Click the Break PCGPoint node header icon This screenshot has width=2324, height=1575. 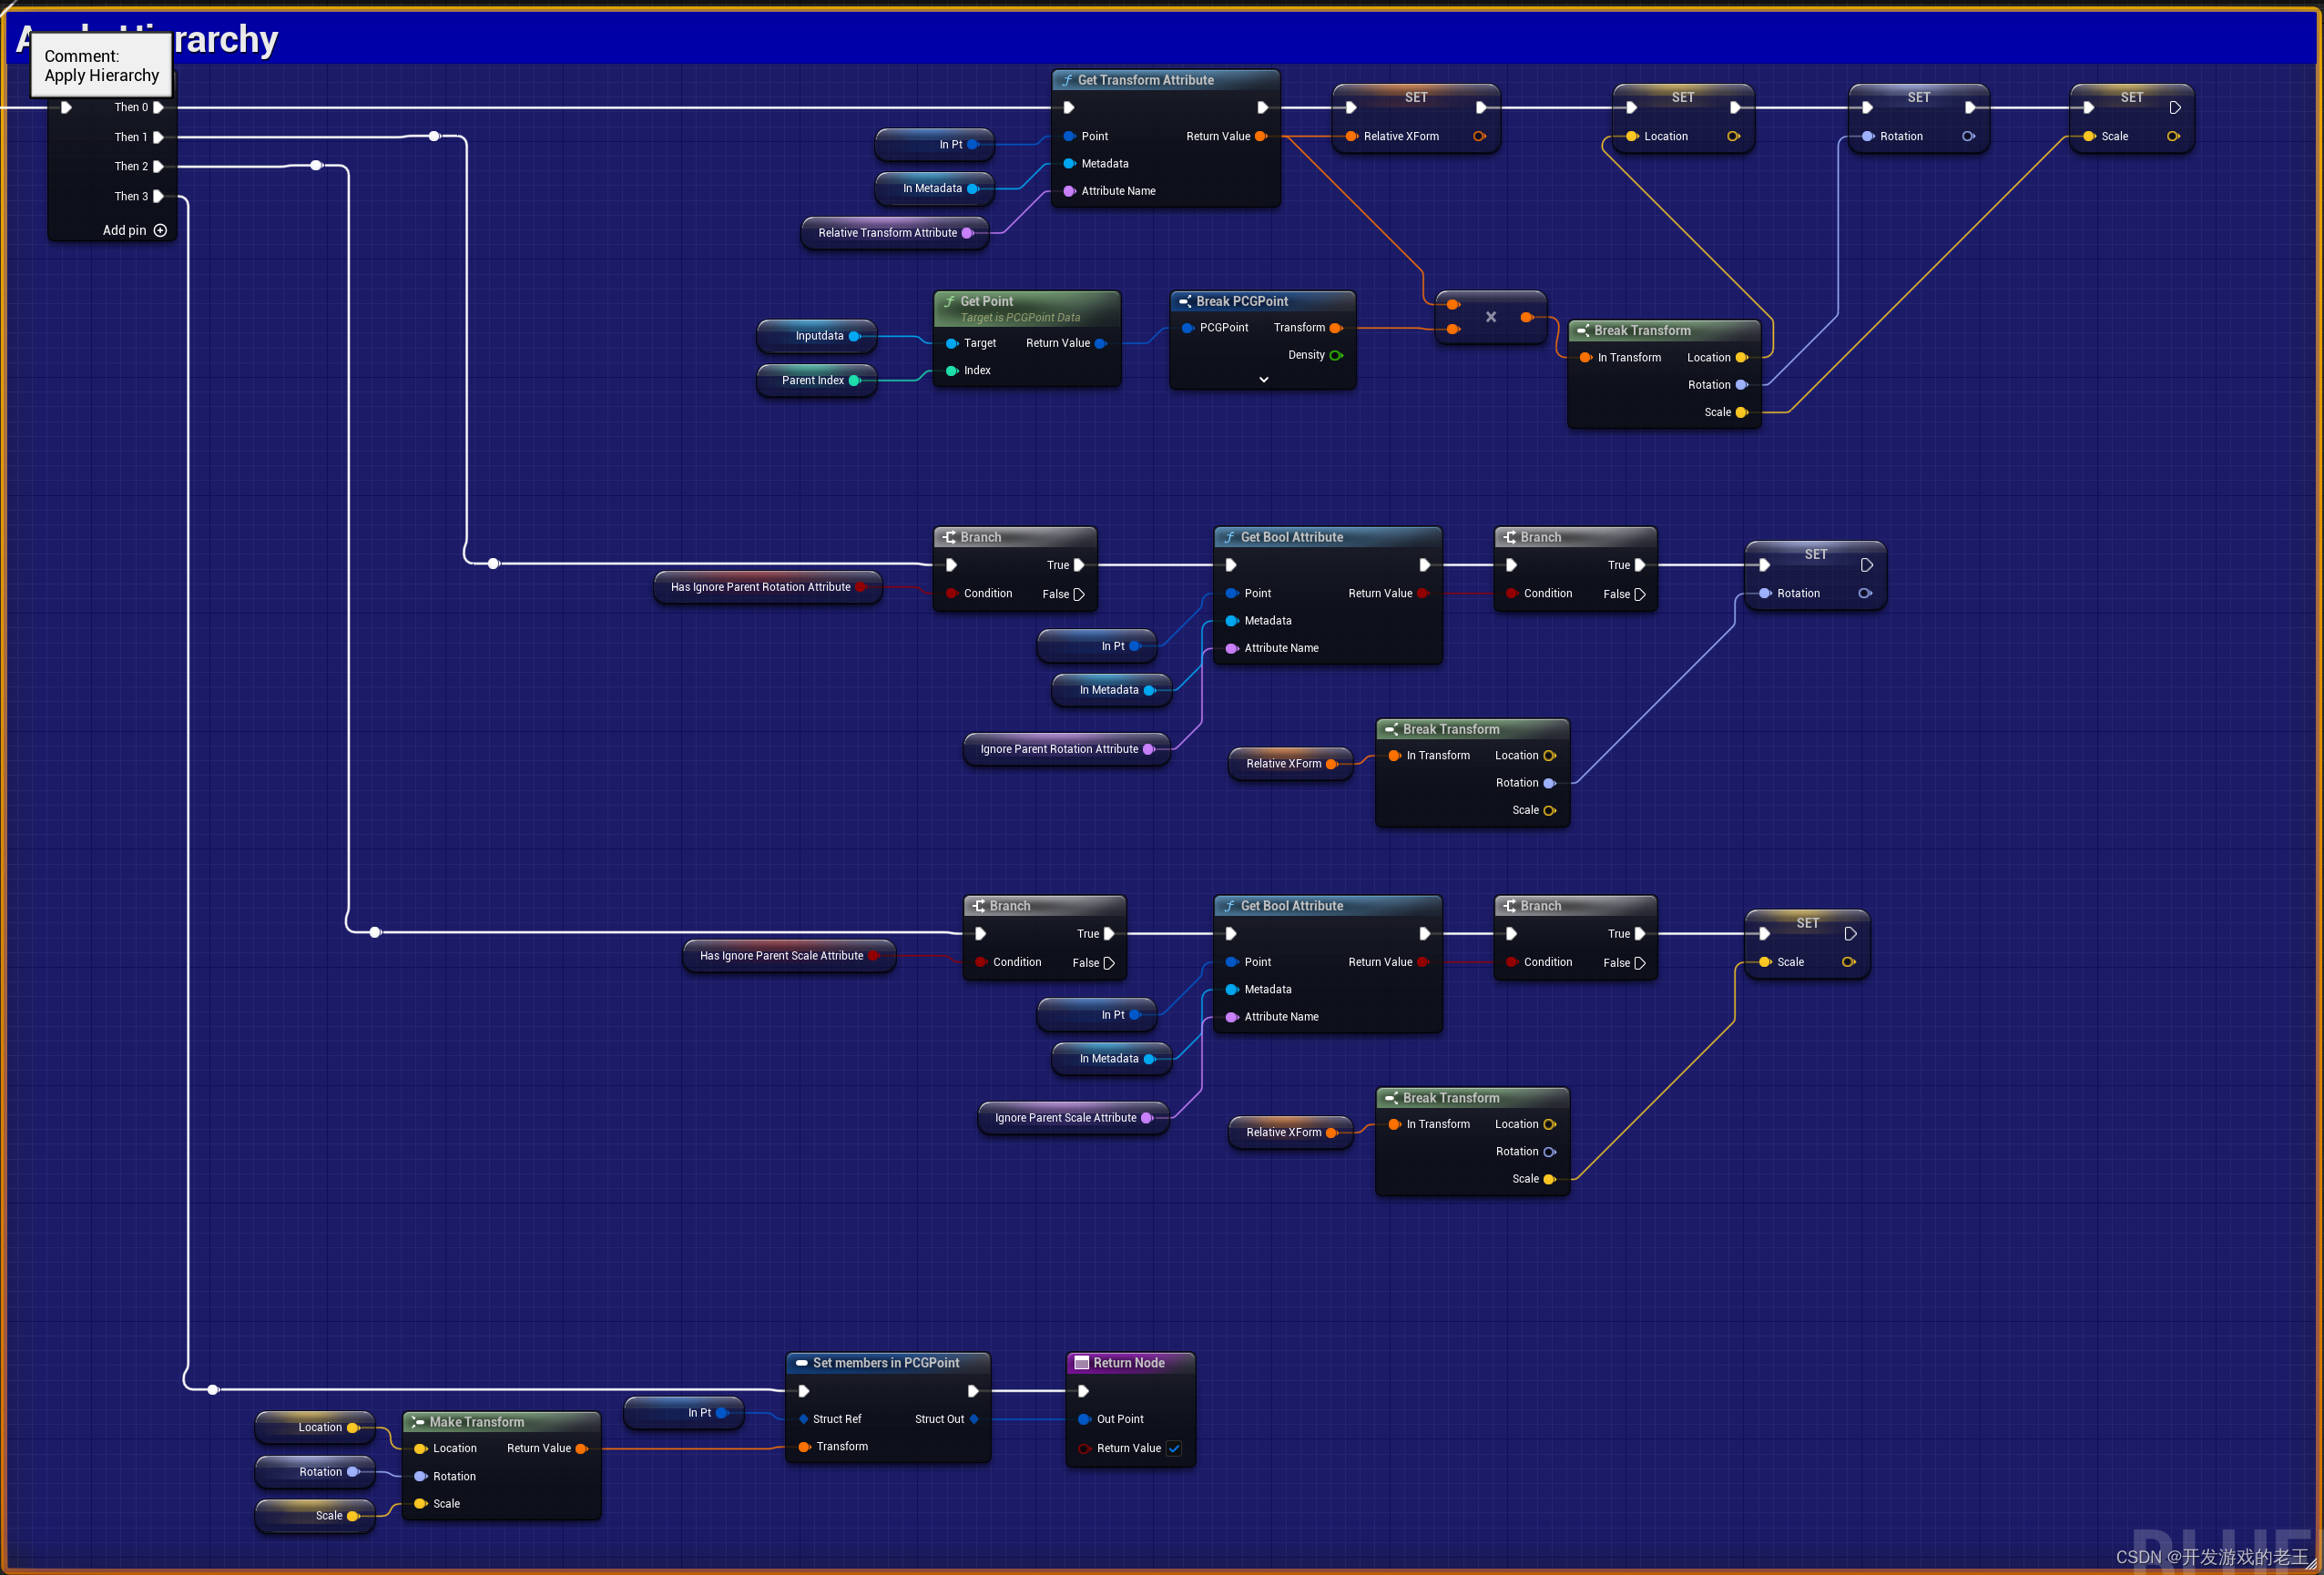coord(1184,301)
